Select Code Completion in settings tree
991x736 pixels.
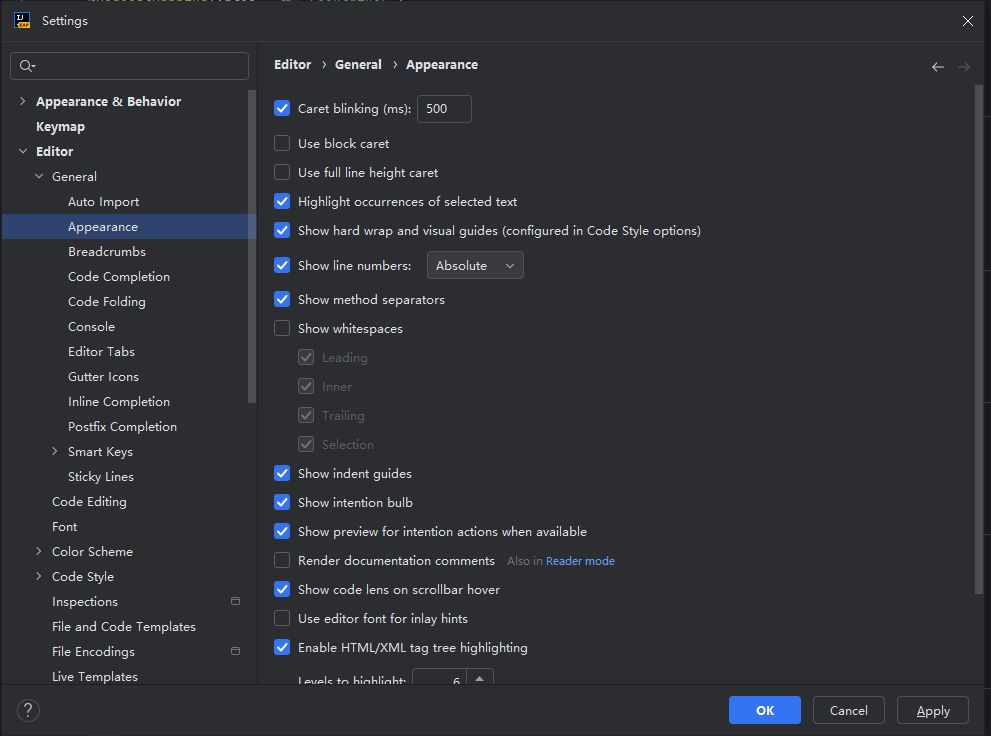point(119,277)
